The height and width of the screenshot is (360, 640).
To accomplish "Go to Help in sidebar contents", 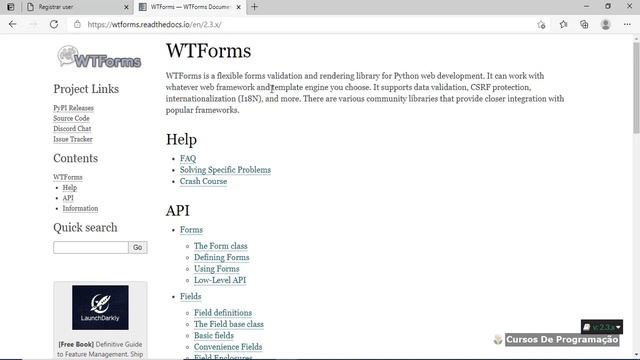I will click(x=70, y=188).
